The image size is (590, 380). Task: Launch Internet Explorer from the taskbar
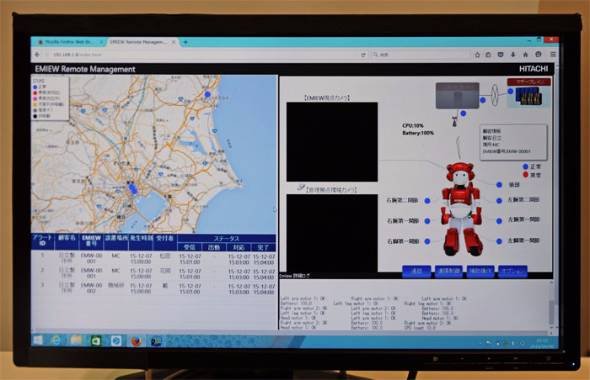pyautogui.click(x=56, y=340)
